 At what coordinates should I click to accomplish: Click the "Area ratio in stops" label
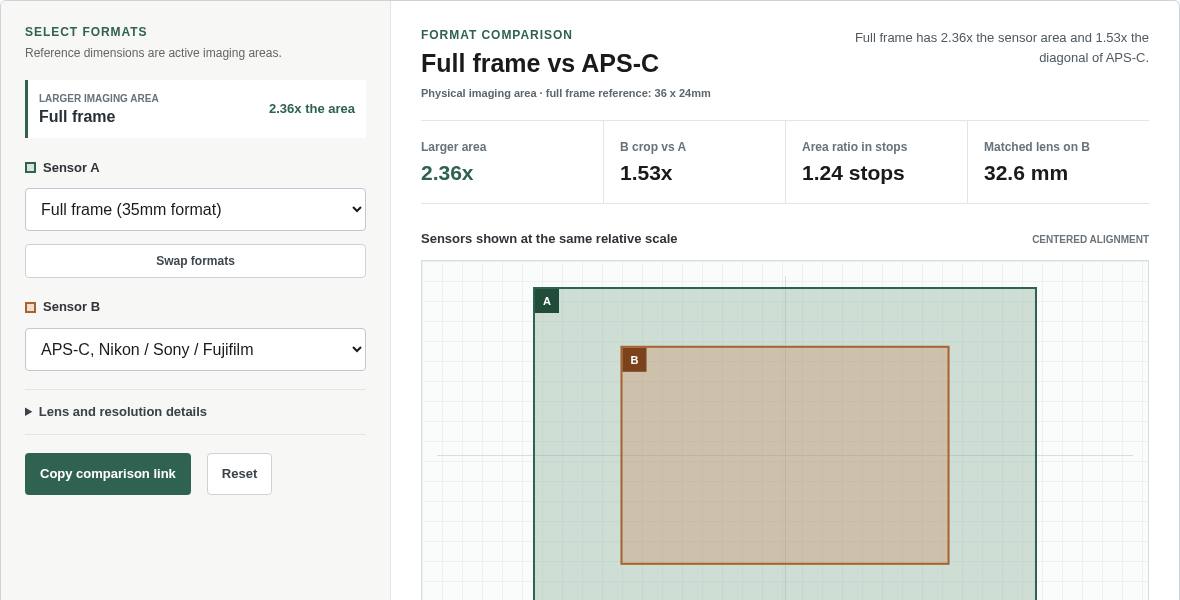854,147
